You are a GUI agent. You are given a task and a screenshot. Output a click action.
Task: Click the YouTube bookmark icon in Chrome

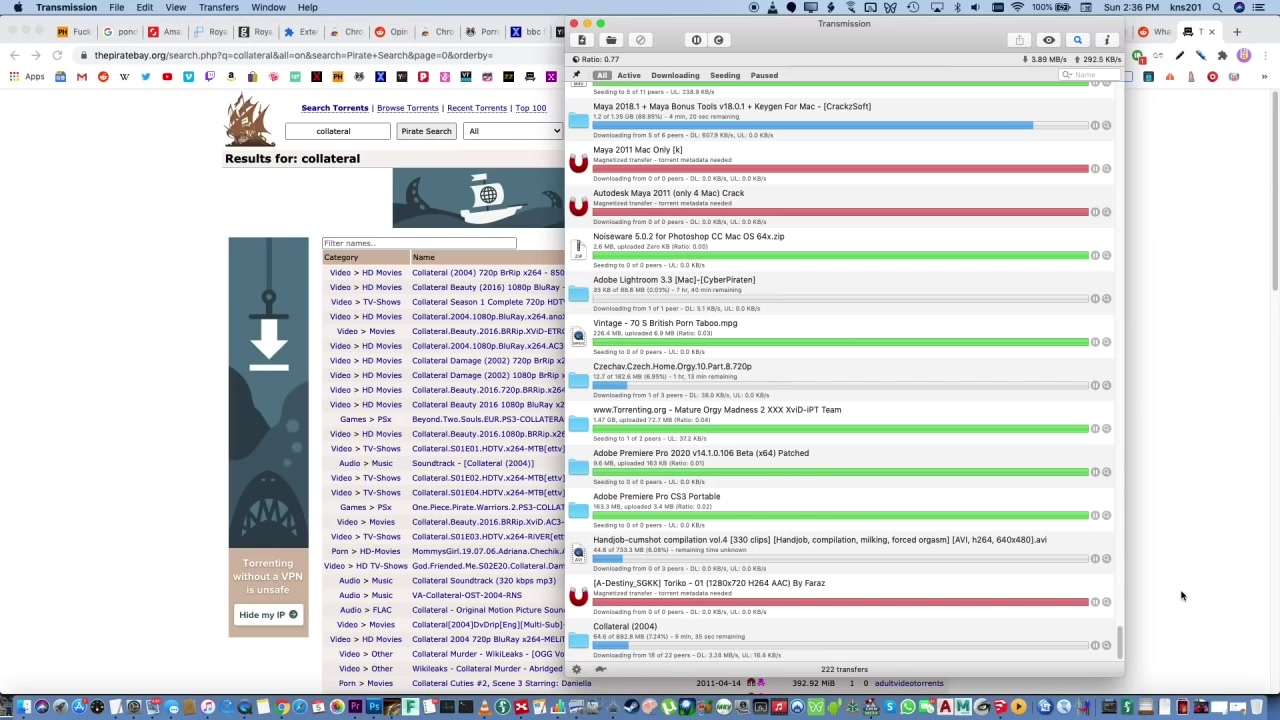click(167, 77)
